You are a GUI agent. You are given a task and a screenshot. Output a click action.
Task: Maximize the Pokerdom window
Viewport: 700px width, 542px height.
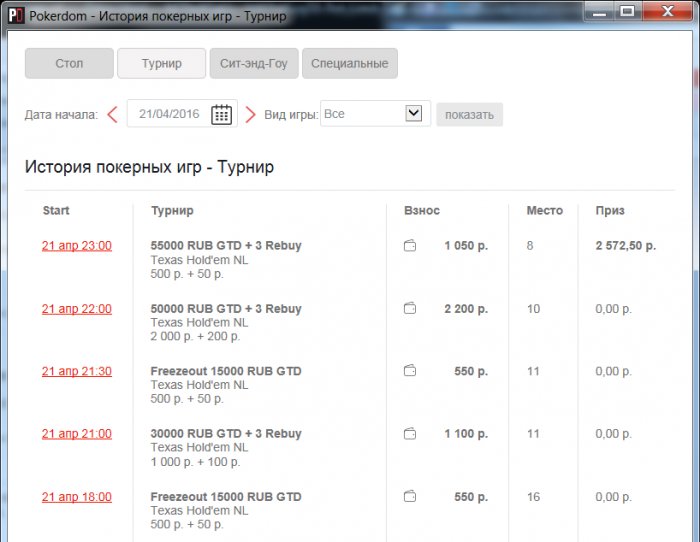[x=628, y=11]
